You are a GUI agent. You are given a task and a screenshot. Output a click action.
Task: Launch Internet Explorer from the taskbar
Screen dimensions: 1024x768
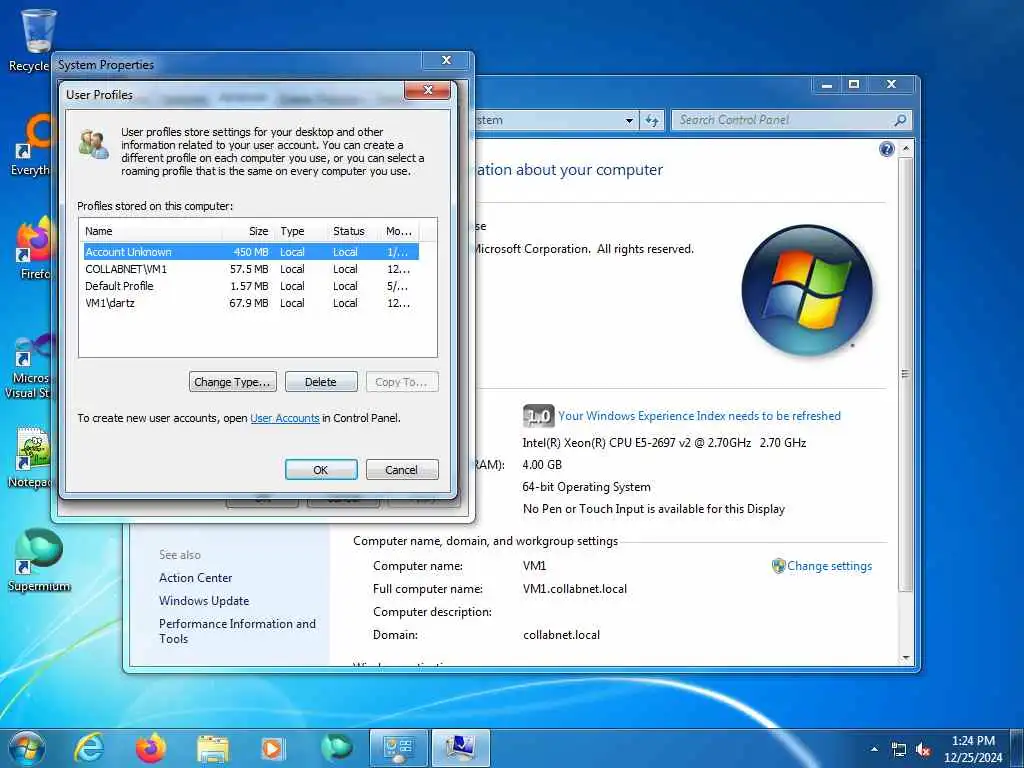point(88,748)
